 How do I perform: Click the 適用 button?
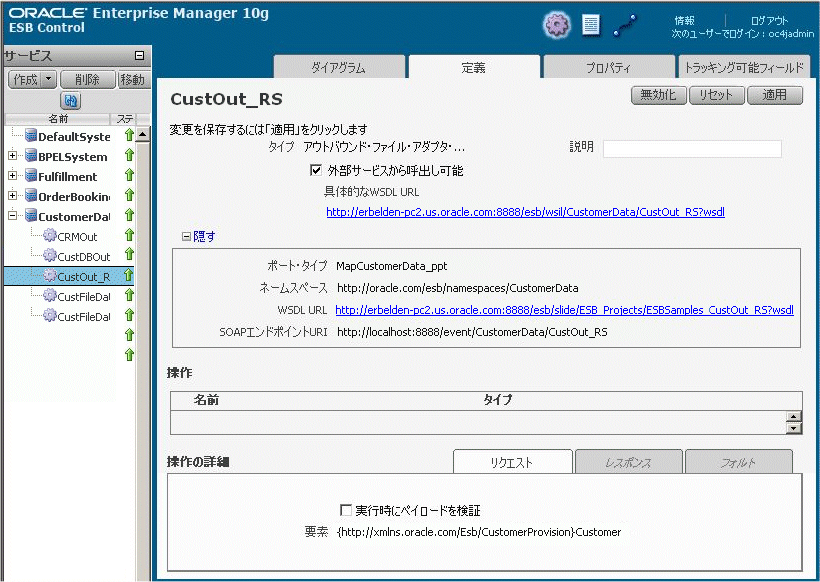click(775, 95)
